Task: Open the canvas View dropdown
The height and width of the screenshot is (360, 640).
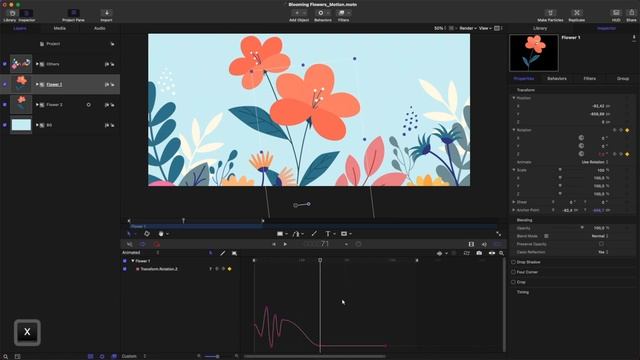Action: [485, 28]
